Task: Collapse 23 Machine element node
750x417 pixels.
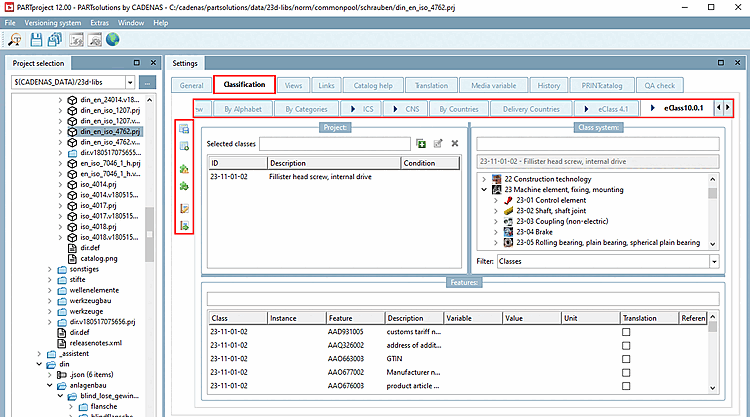Action: (x=484, y=190)
